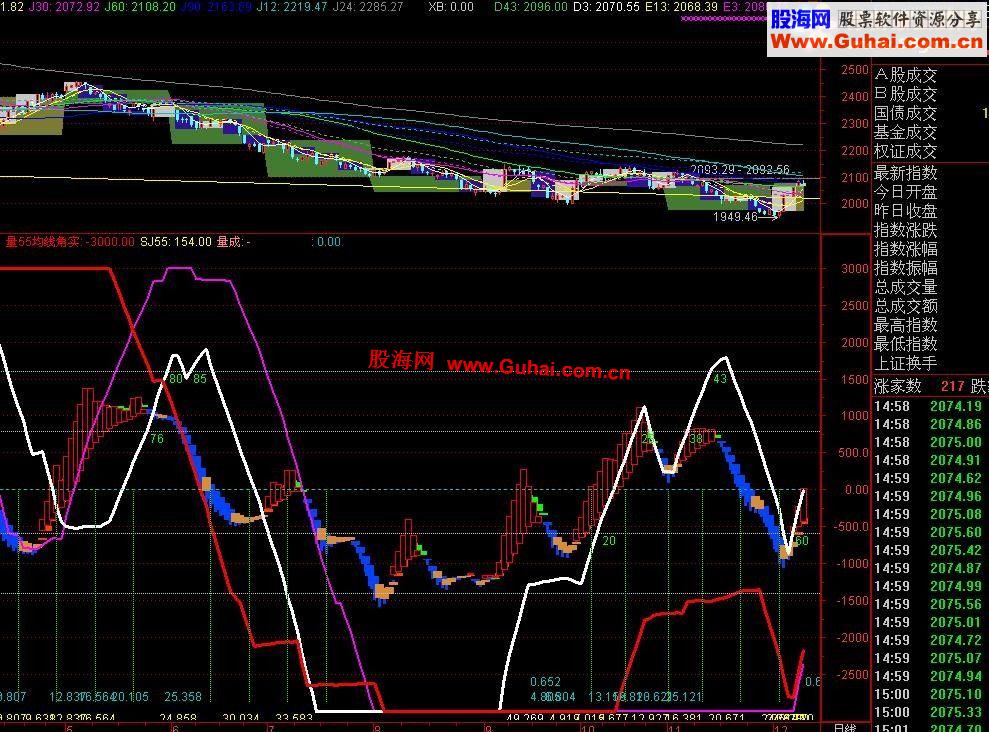Select the tick row priced 2075.56
The width and height of the screenshot is (989, 732).
(930, 604)
